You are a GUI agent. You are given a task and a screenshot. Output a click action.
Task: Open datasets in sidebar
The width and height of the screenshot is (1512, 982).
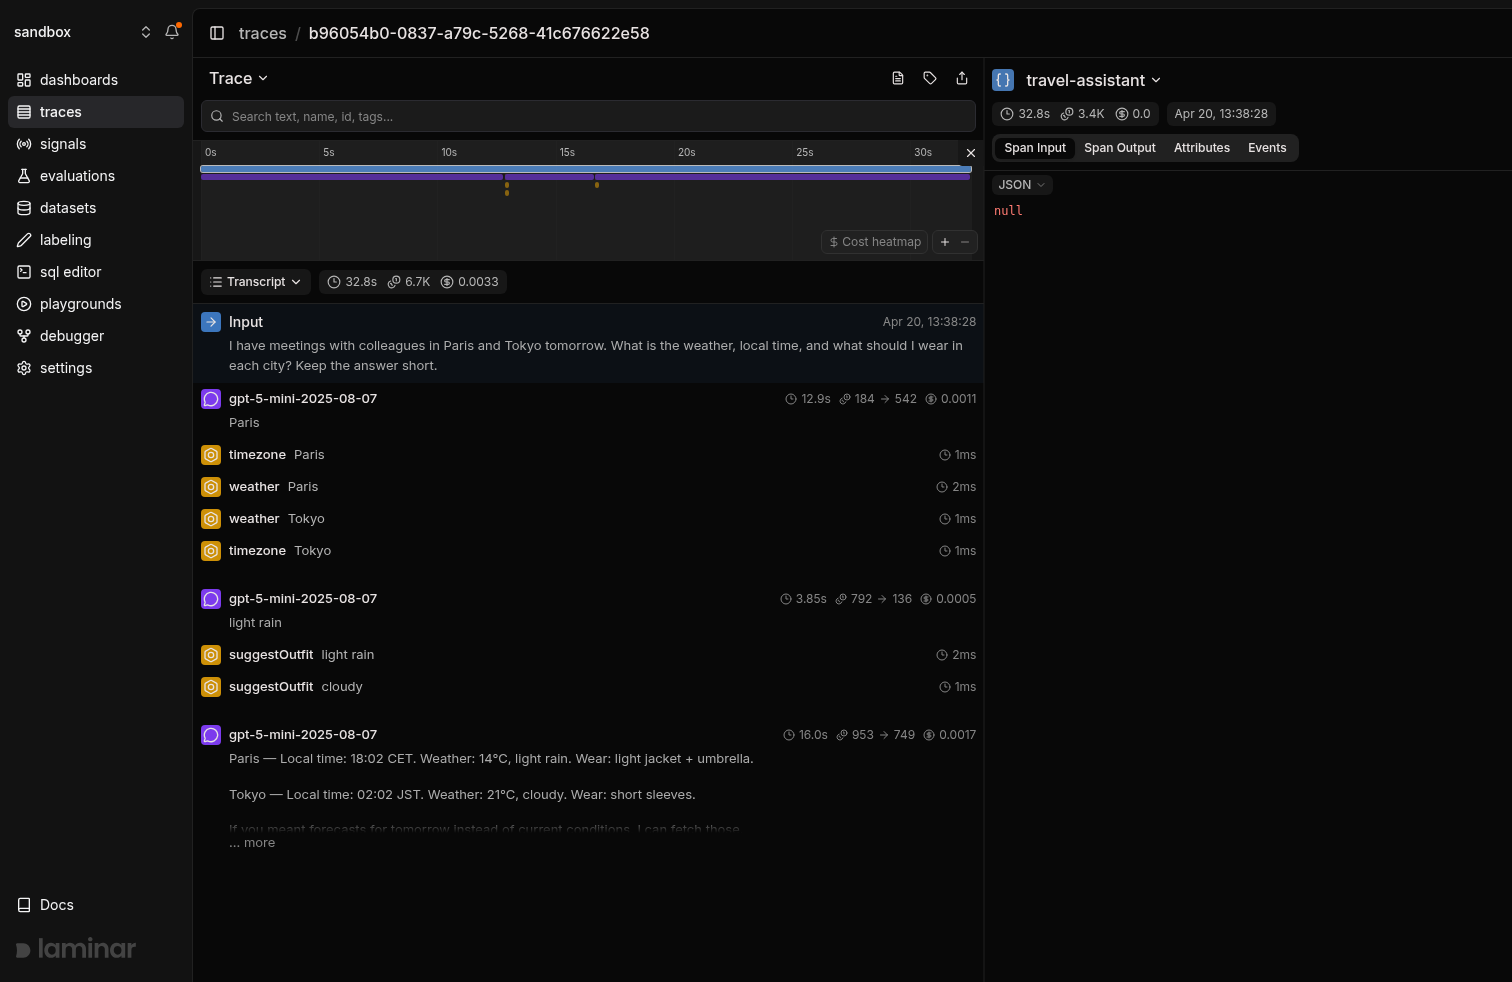96,208
